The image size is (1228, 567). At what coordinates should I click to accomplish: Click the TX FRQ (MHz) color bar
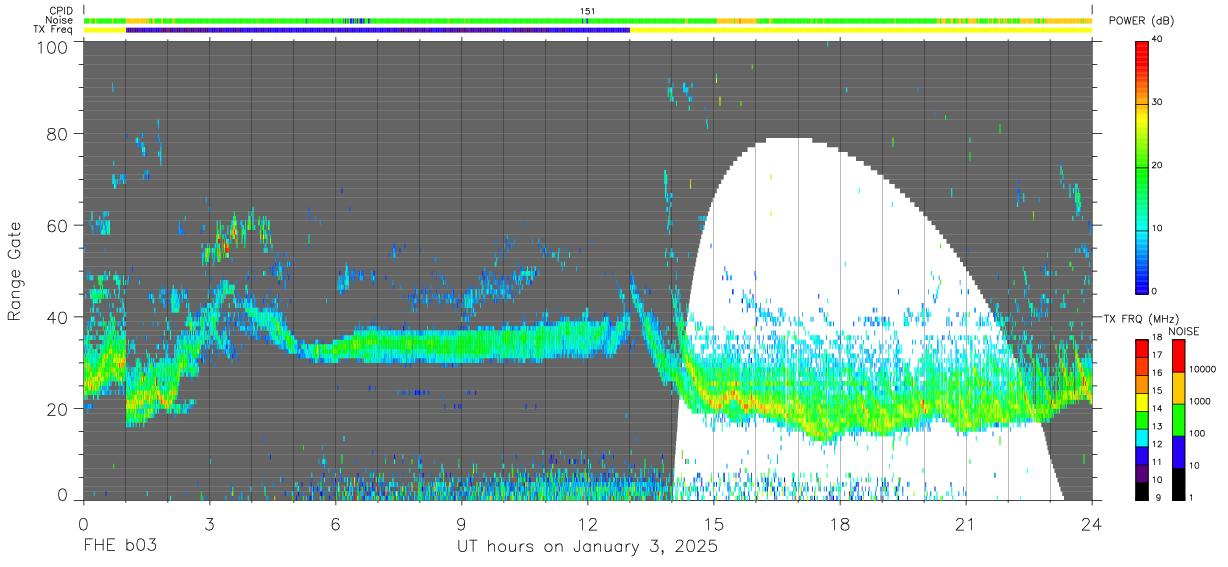tap(1141, 419)
